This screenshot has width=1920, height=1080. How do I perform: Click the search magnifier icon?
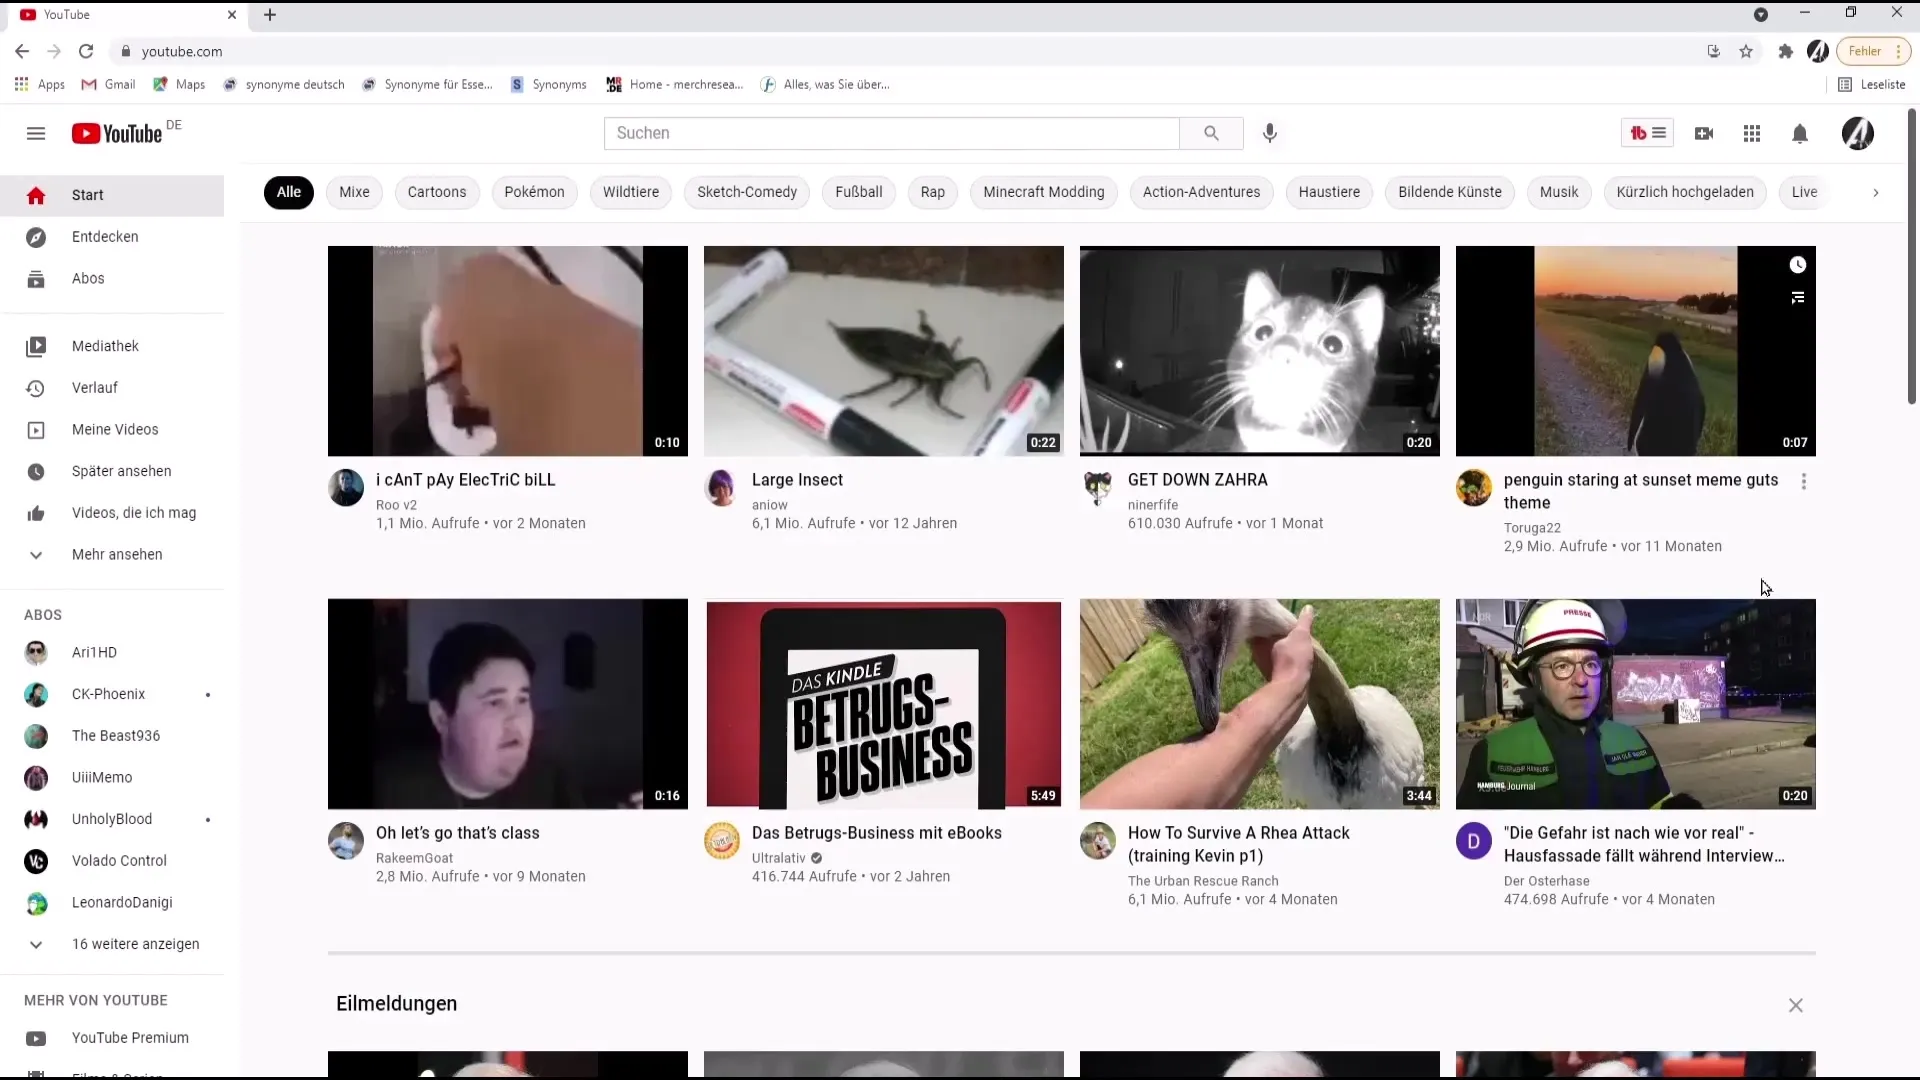pos(1211,132)
